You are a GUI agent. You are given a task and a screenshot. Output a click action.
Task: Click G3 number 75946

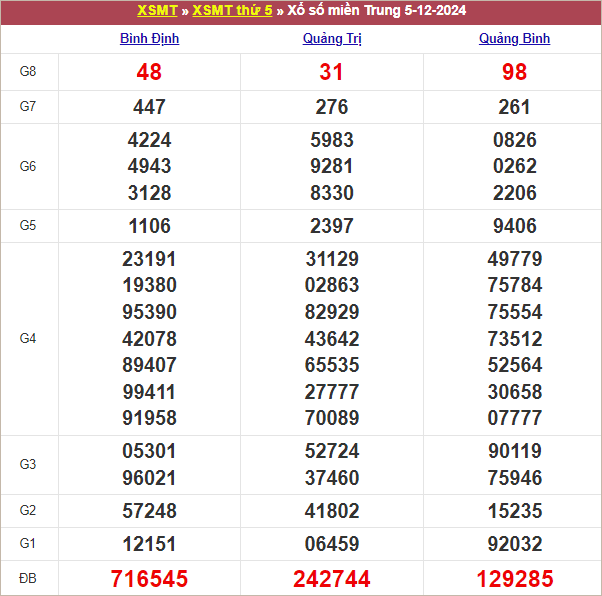coord(514,478)
